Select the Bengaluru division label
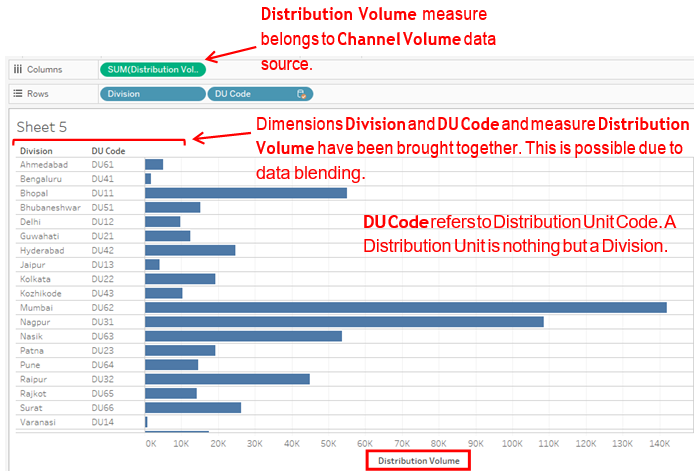Image resolution: width=699 pixels, height=476 pixels. (x=41, y=179)
